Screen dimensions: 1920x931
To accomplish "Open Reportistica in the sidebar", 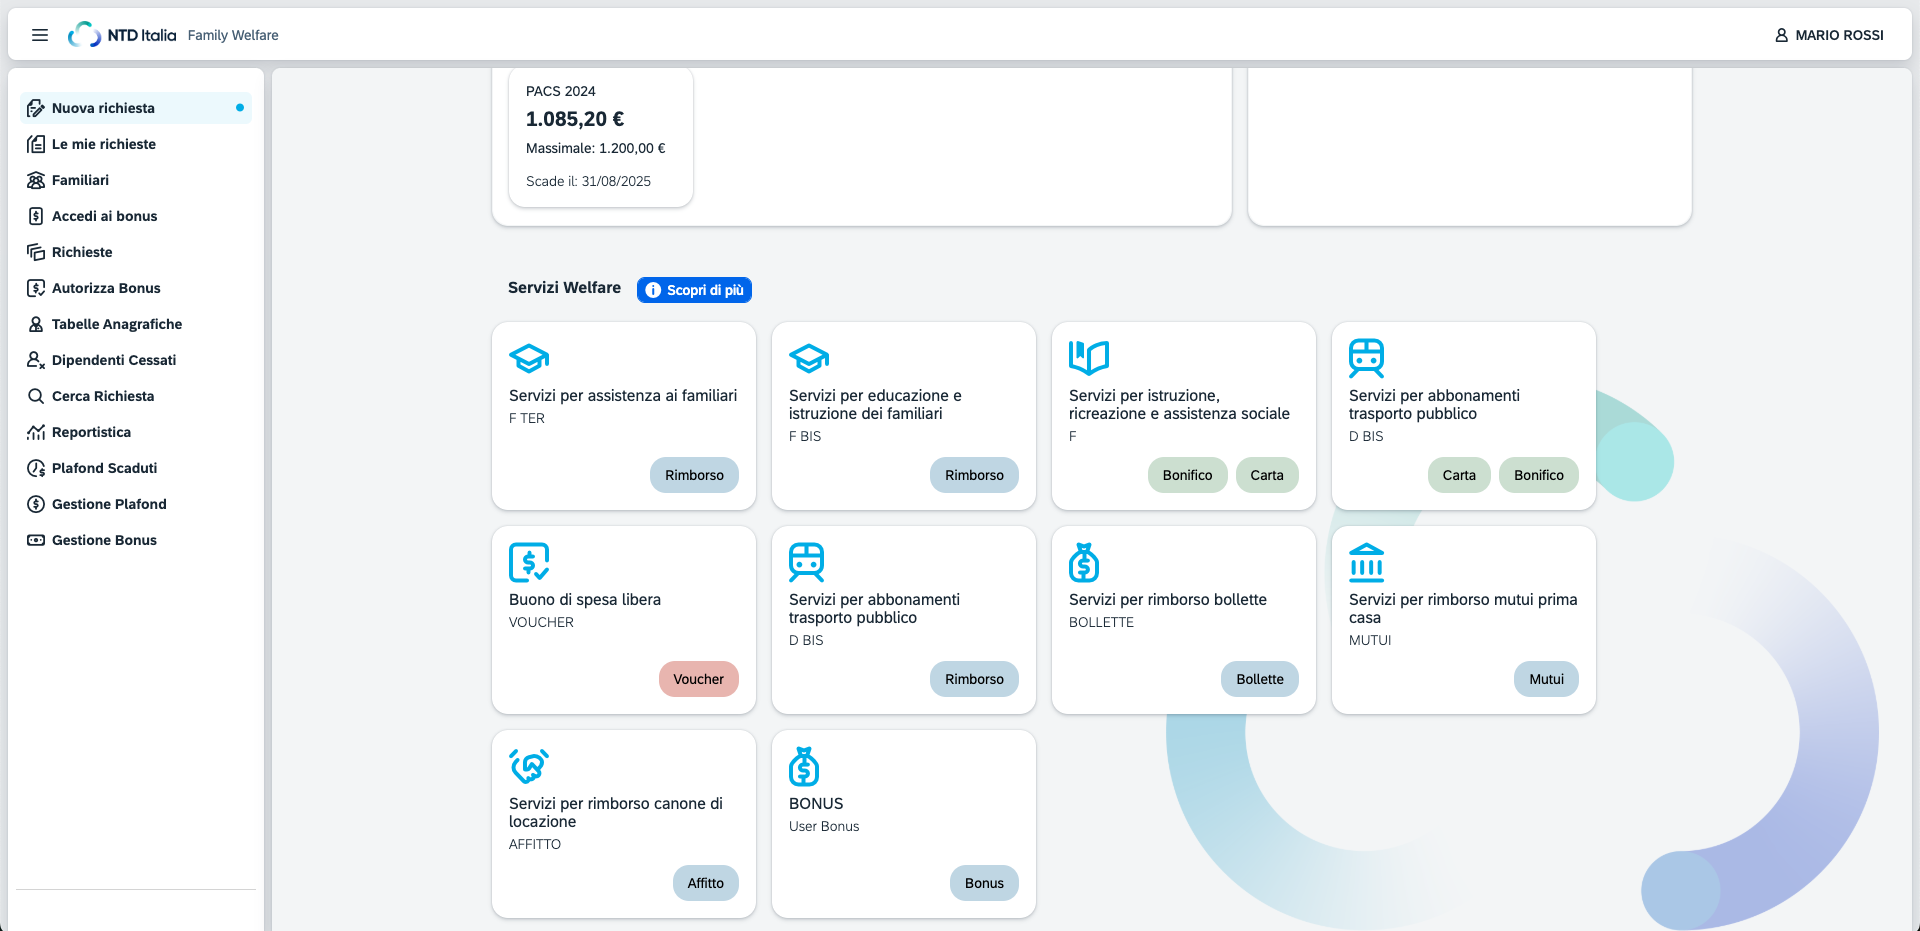I will click(x=136, y=432).
